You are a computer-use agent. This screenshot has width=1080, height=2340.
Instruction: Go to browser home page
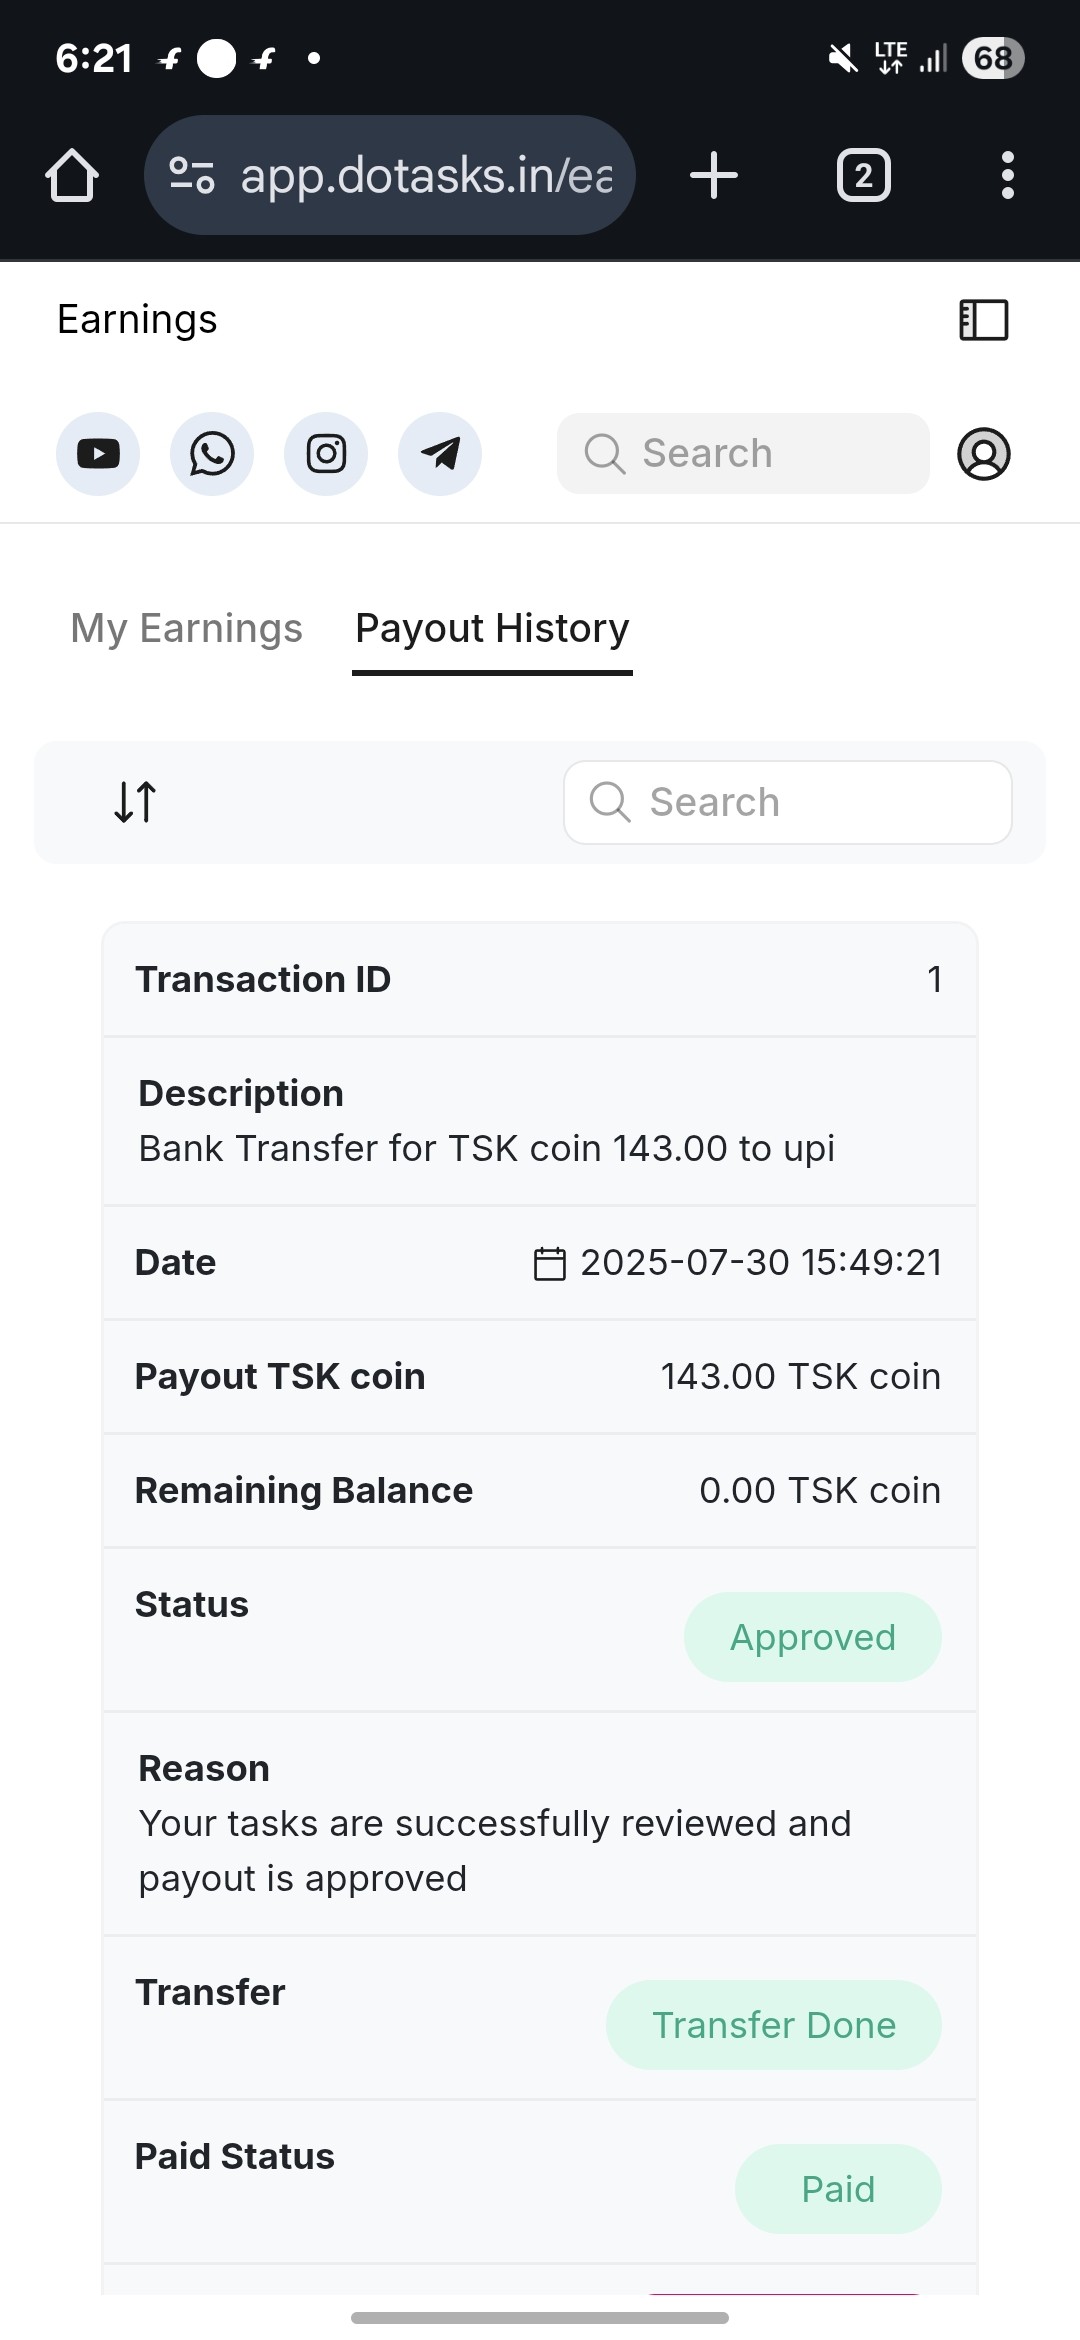pyautogui.click(x=72, y=176)
